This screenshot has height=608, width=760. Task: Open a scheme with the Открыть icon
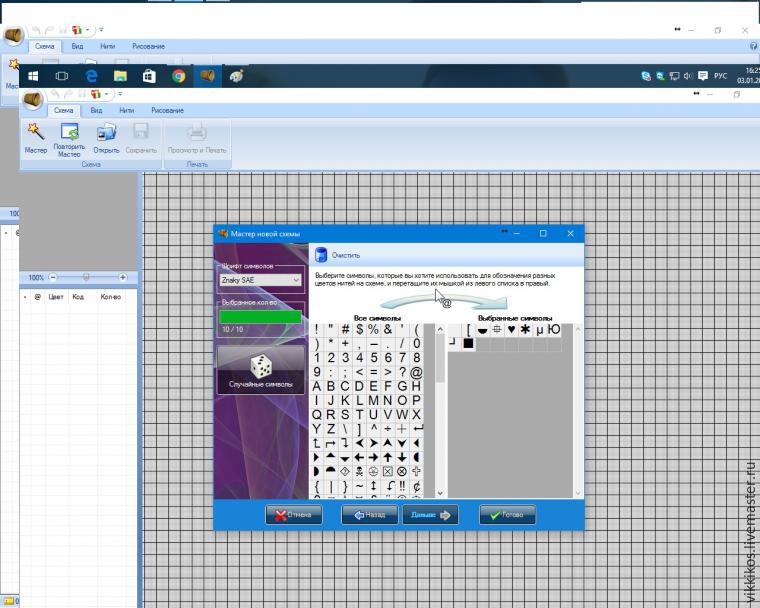coord(106,132)
